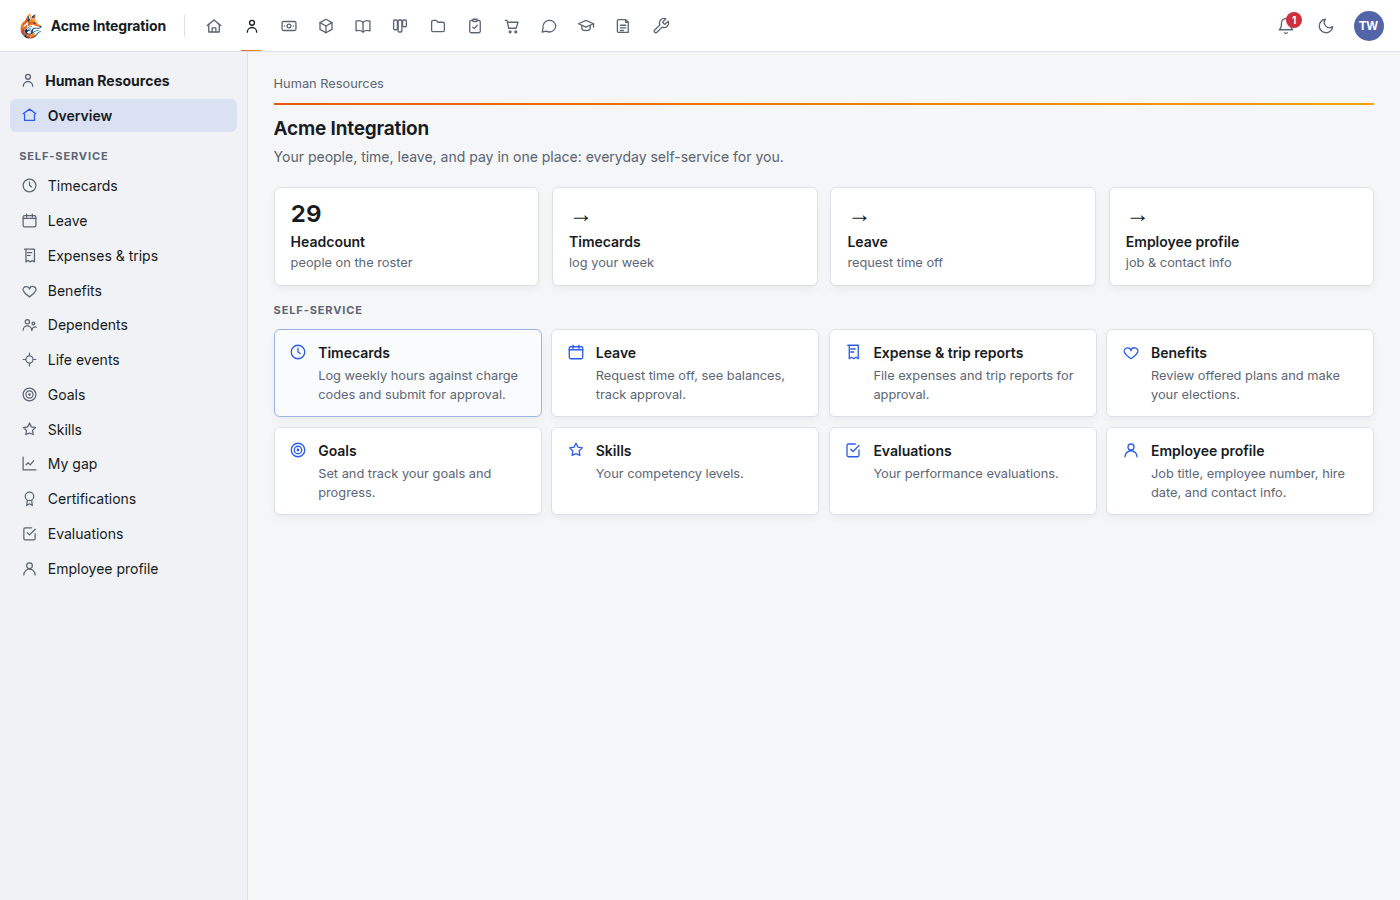Open the TW user avatar menu
1400x900 pixels.
1369,26
